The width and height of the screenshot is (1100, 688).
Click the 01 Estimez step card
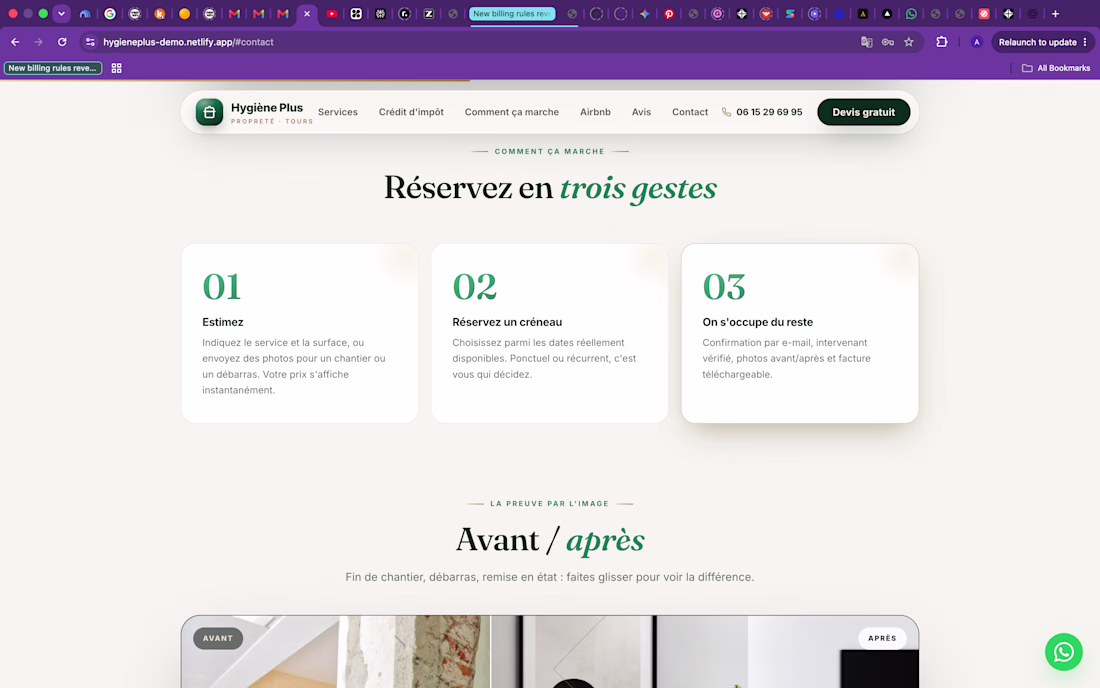pyautogui.click(x=300, y=333)
